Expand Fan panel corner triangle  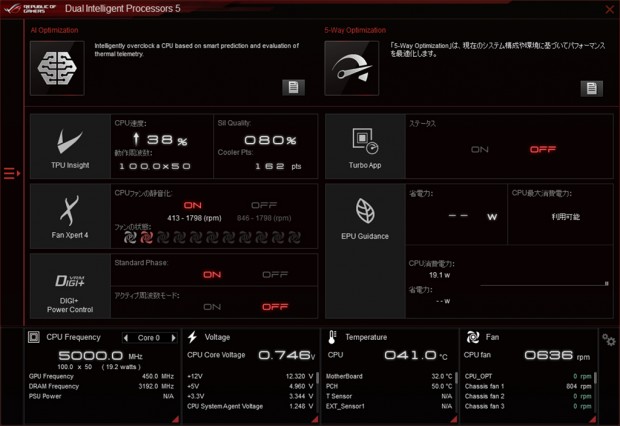(x=593, y=420)
